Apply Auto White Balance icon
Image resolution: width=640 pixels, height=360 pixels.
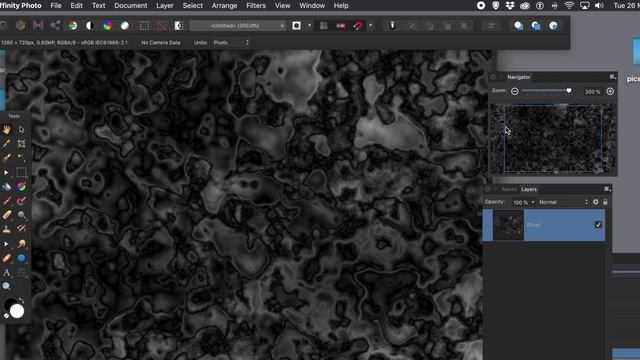click(125, 26)
